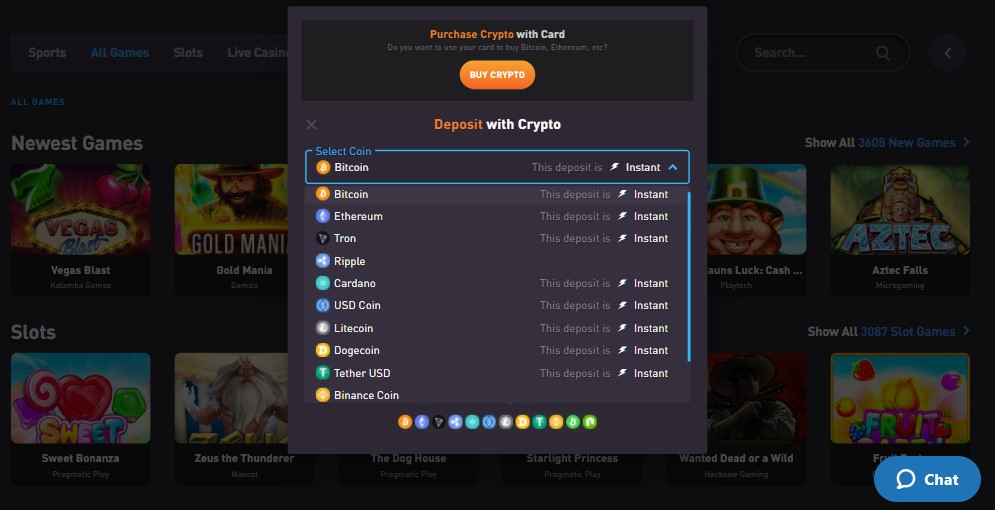The height and width of the screenshot is (510, 995).
Task: Open the Zeus the Thunderer game thumbnail
Action: coord(231,398)
